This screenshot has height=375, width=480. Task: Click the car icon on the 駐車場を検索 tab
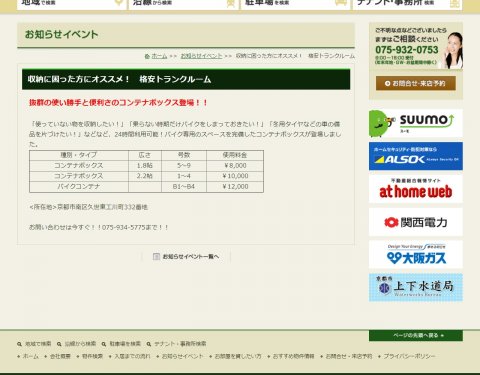(341, 3)
